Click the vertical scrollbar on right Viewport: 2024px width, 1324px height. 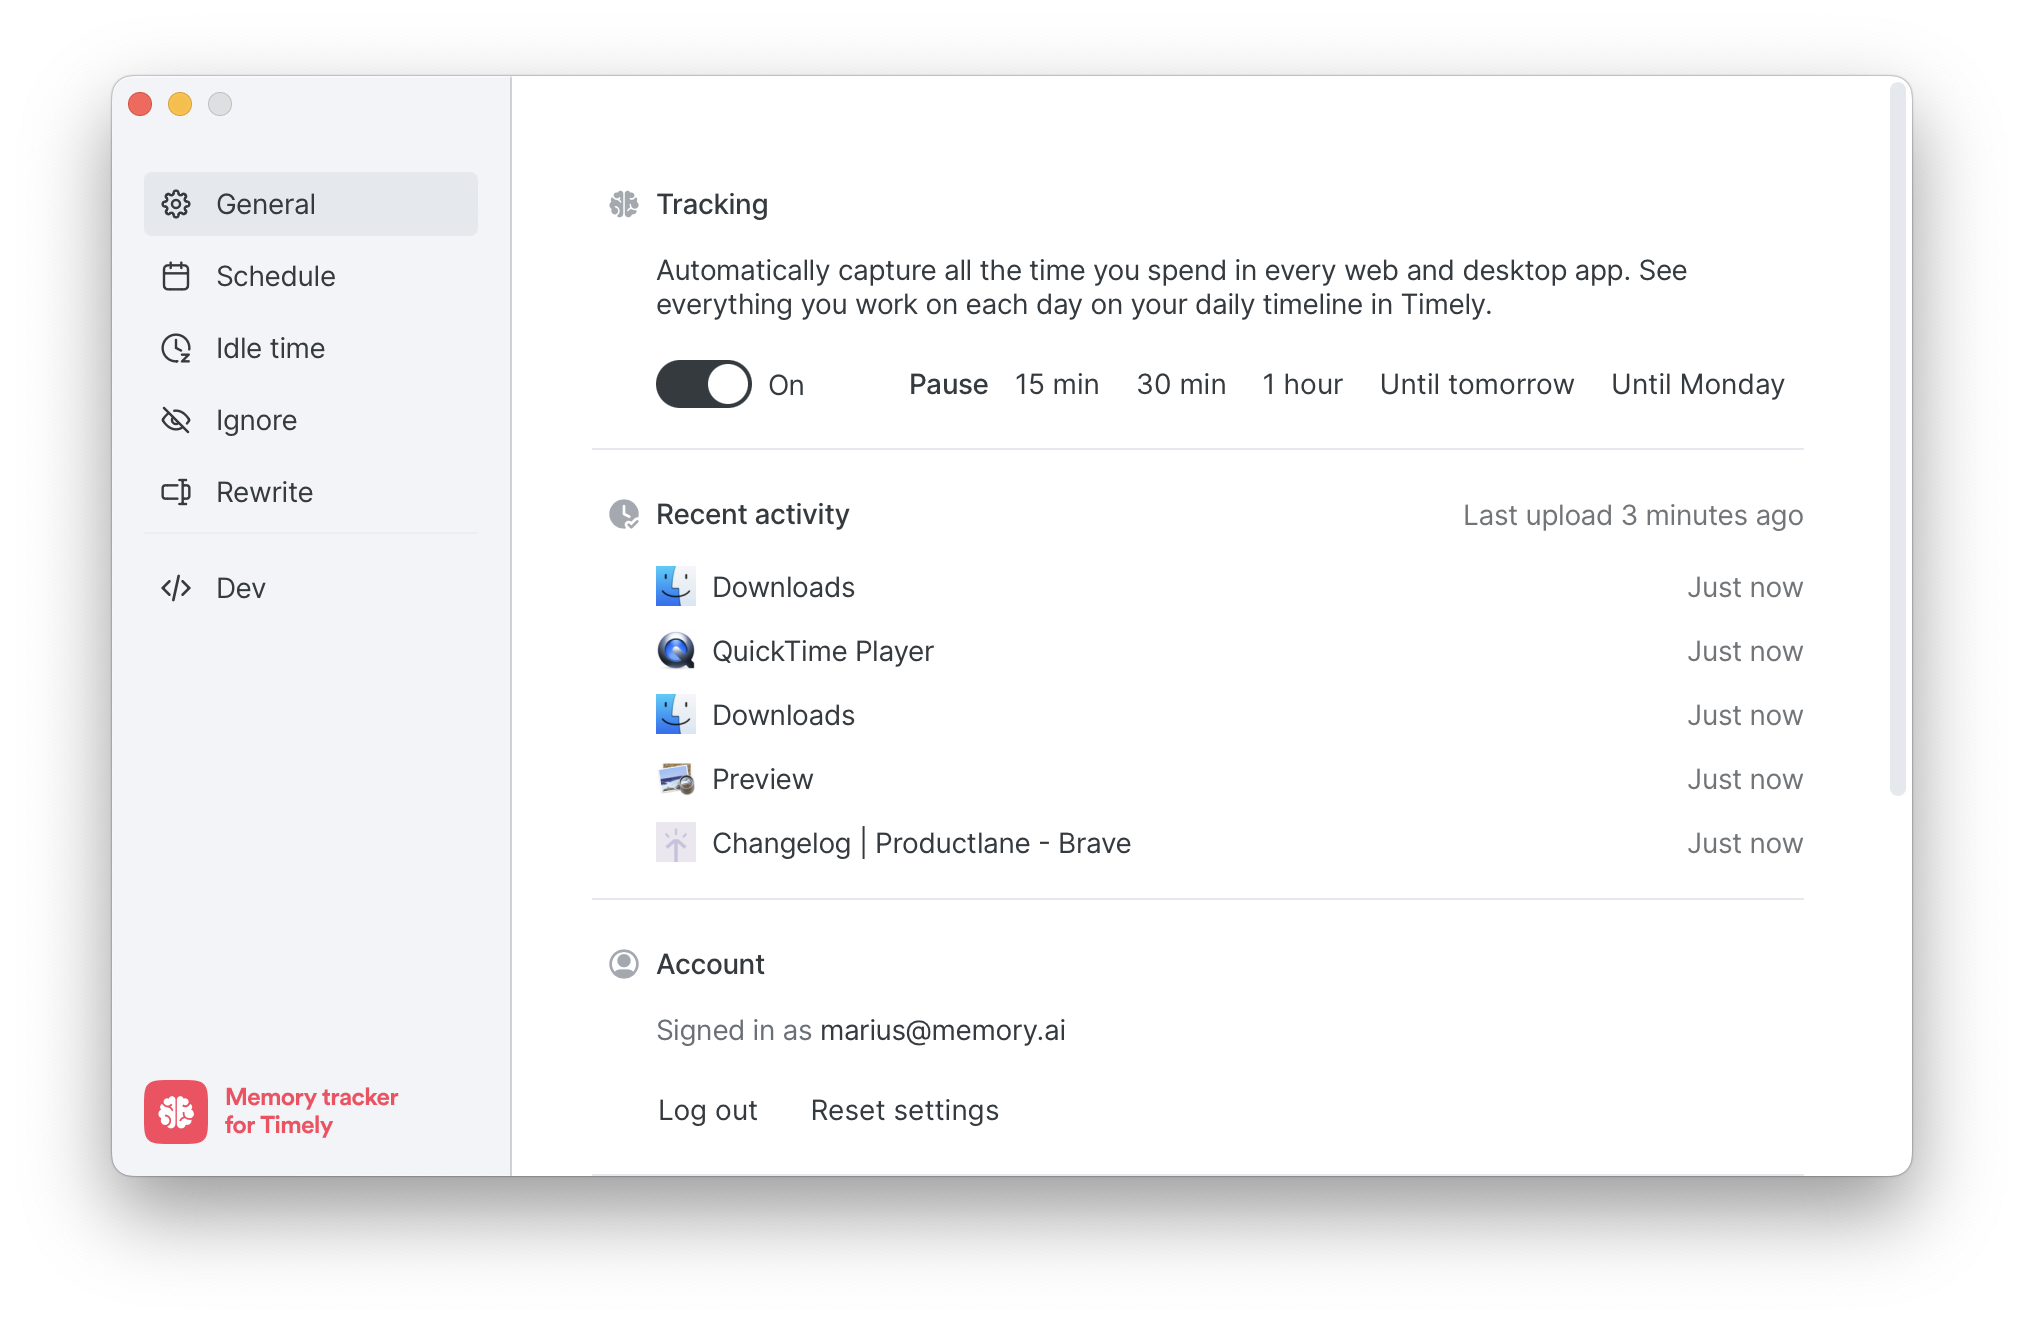tap(1897, 440)
